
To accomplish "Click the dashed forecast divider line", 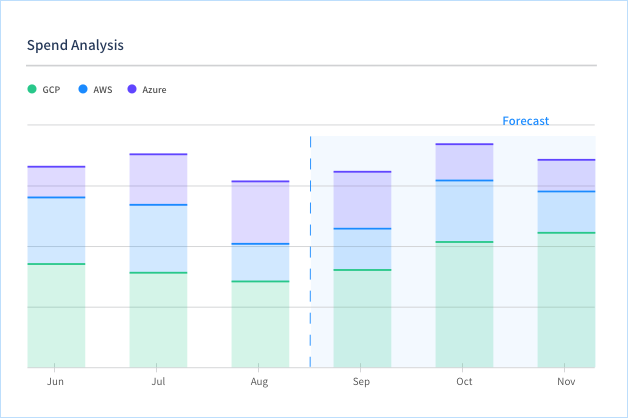I will coord(310,250).
